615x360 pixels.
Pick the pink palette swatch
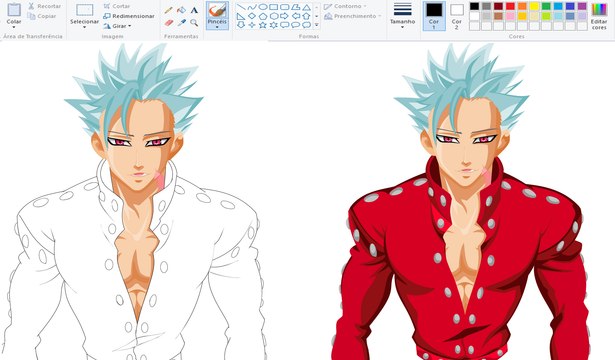coord(510,16)
